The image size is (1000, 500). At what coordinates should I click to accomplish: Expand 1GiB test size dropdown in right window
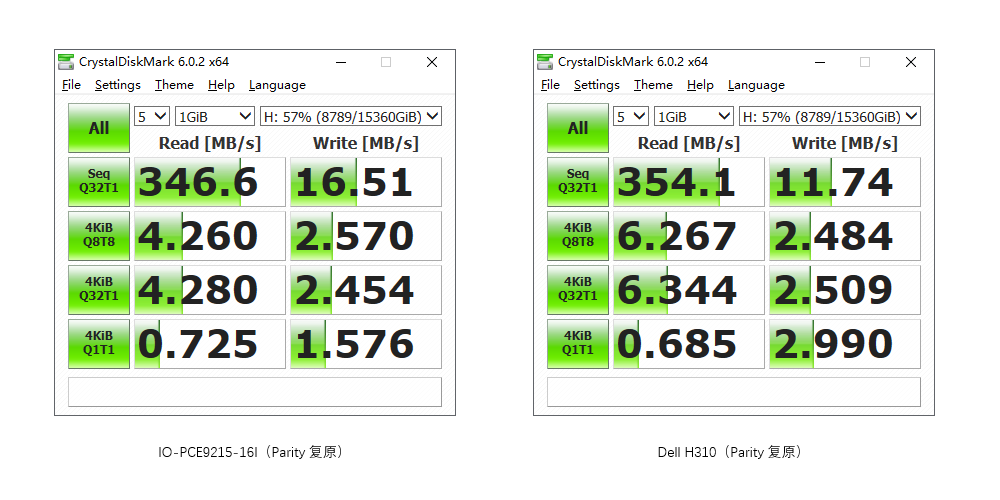pyautogui.click(x=694, y=117)
